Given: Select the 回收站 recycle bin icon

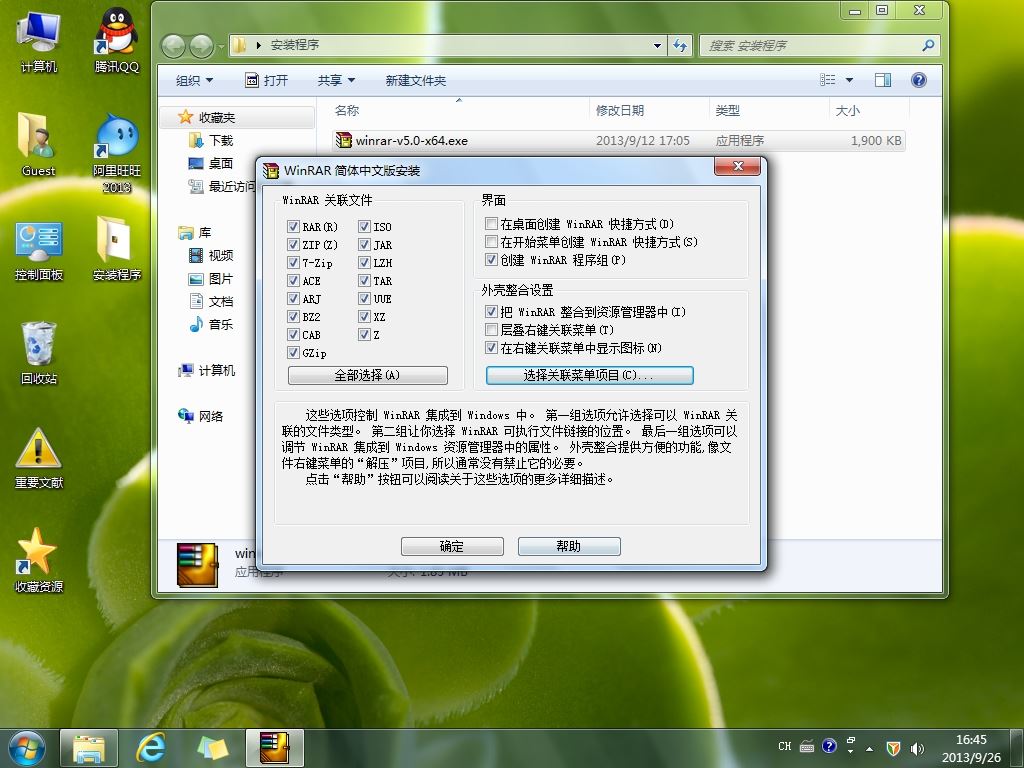Looking at the screenshot, I should (39, 353).
